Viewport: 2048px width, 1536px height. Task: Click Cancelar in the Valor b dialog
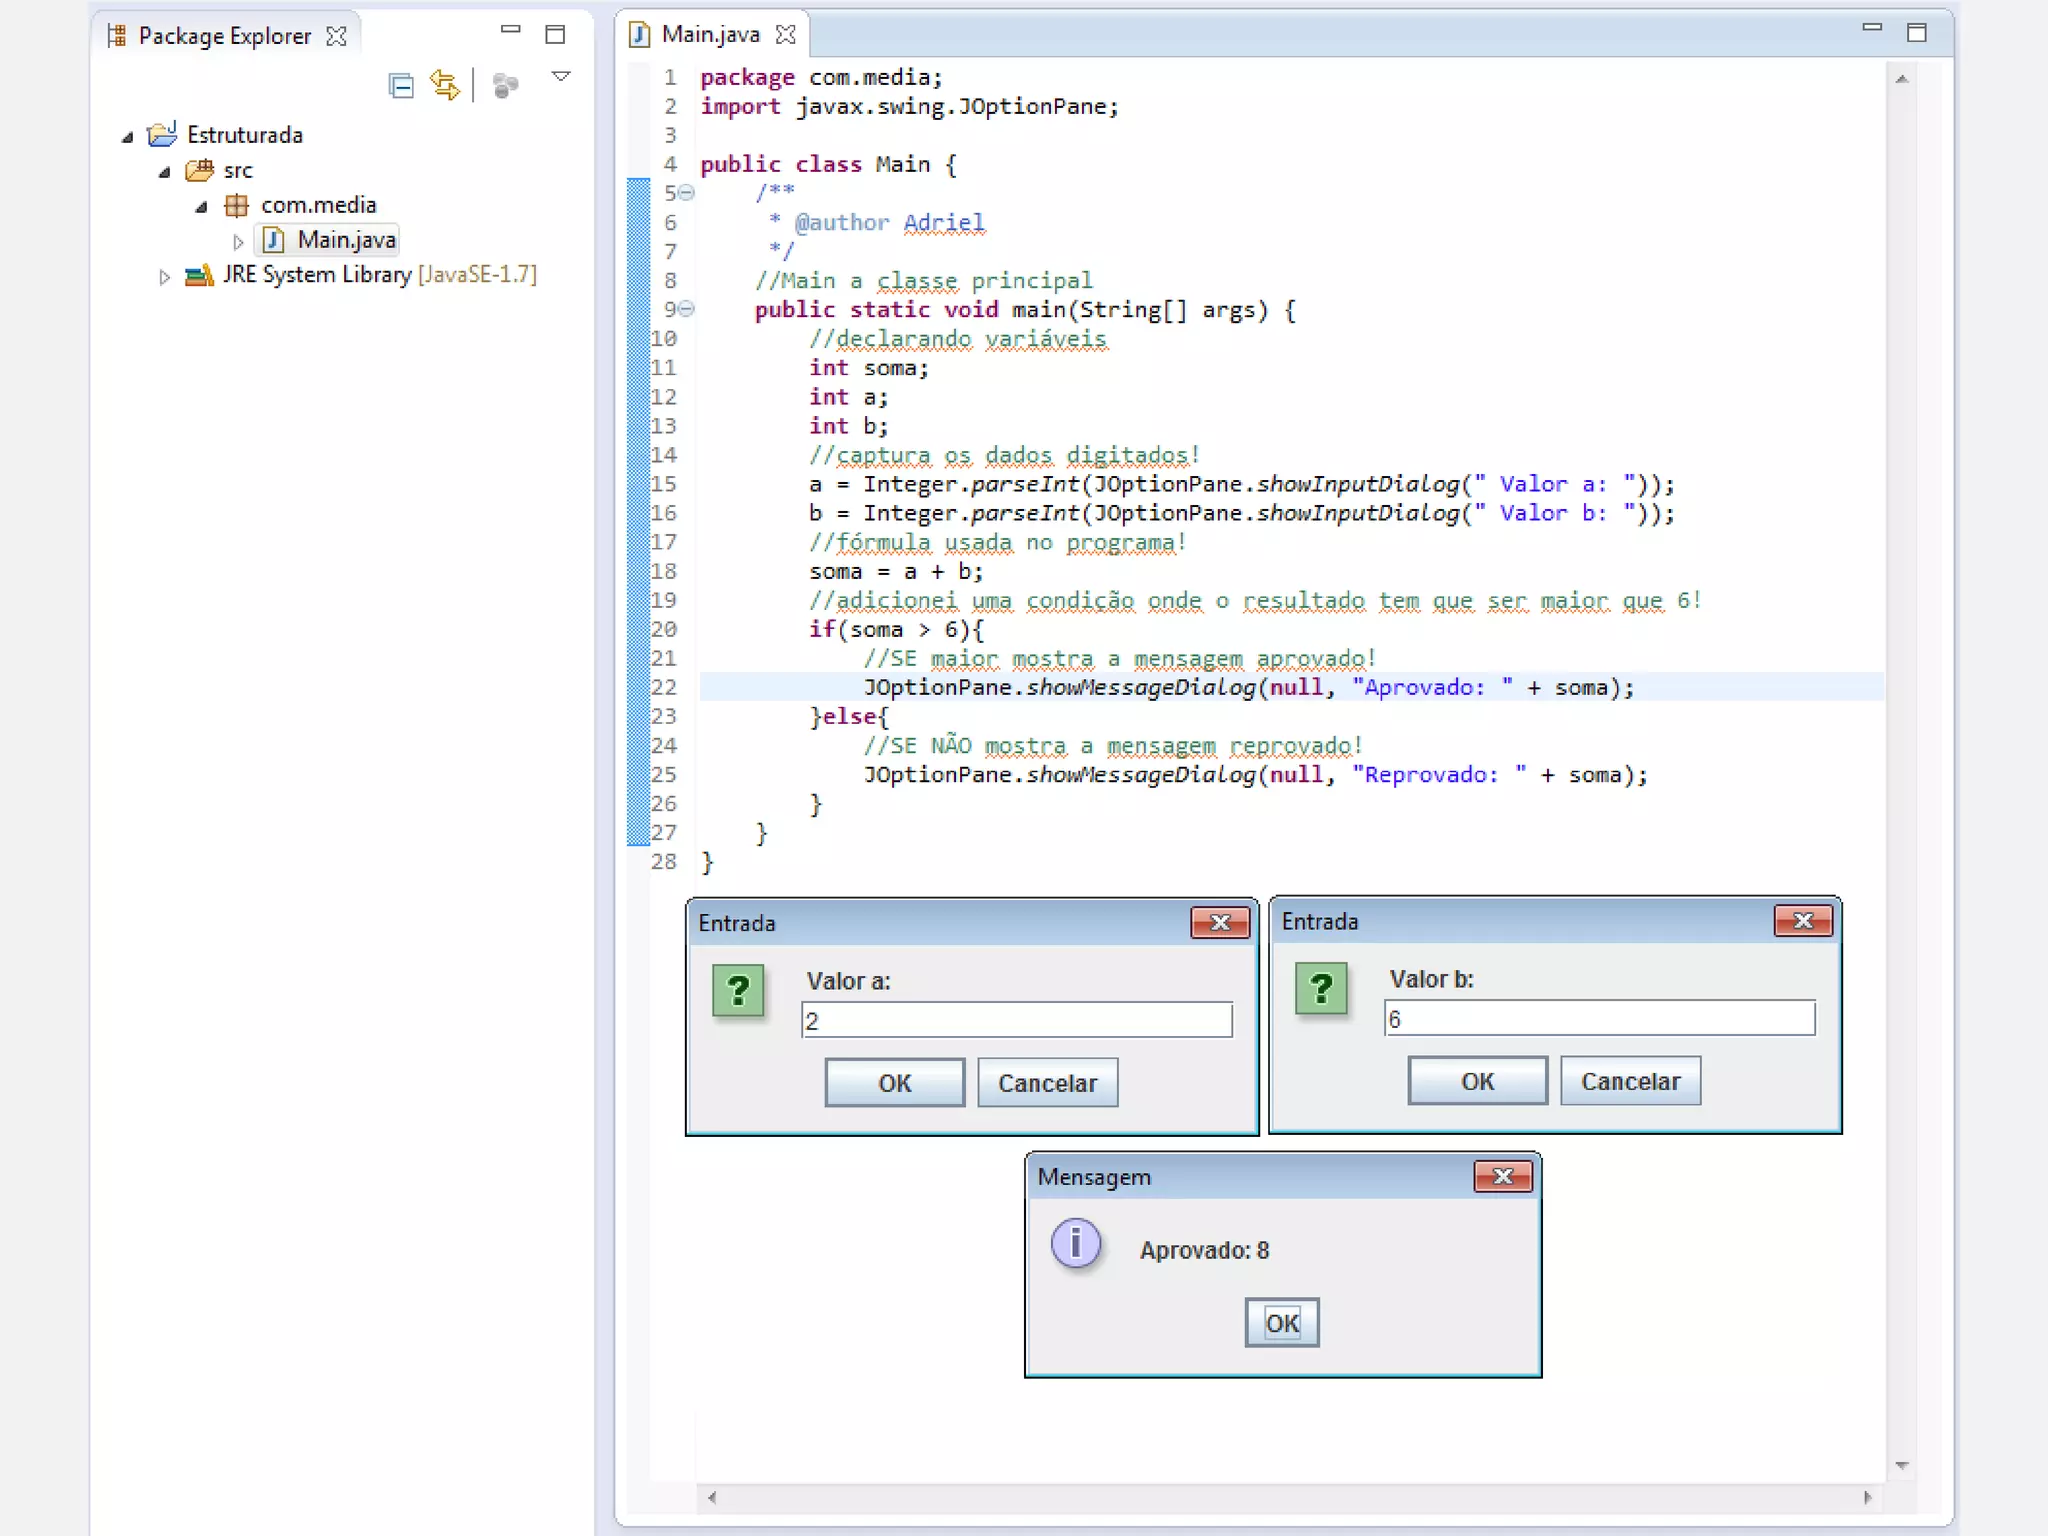pyautogui.click(x=1629, y=1081)
